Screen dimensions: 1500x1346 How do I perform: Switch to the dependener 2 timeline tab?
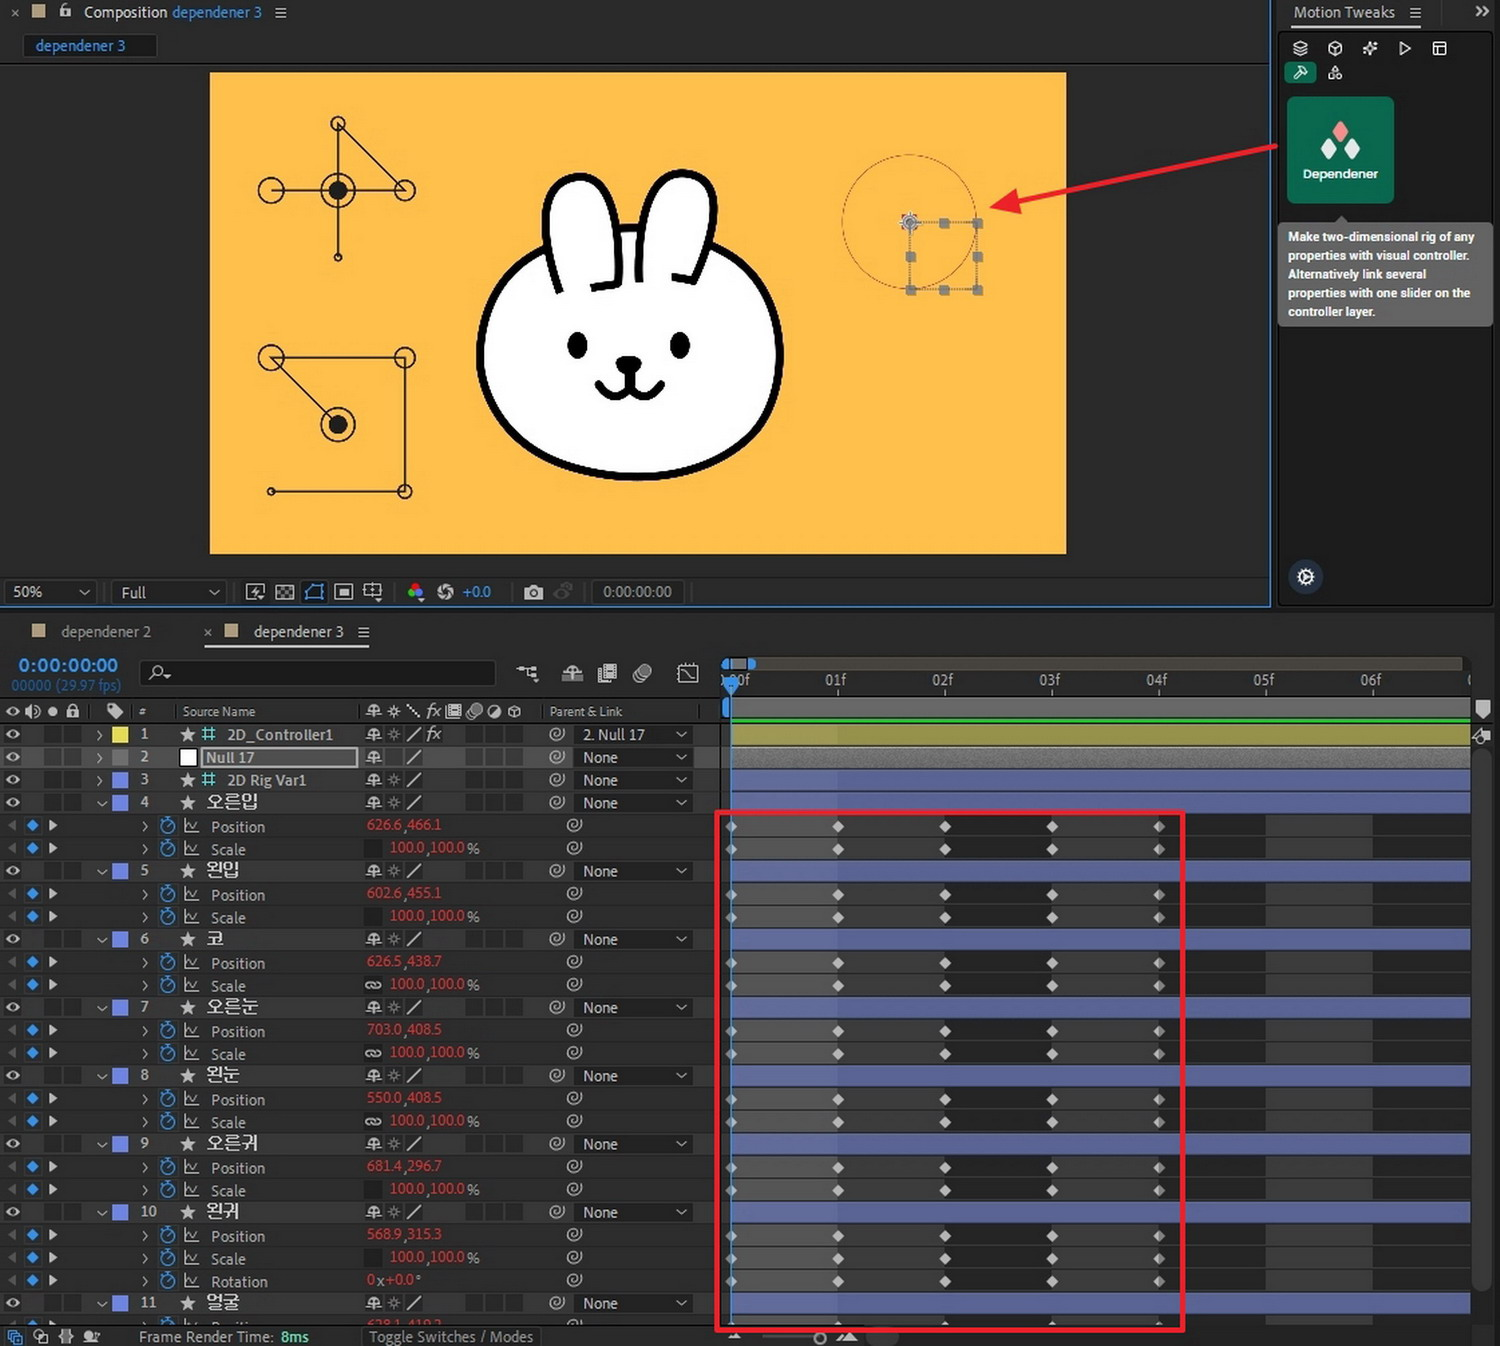point(105,632)
